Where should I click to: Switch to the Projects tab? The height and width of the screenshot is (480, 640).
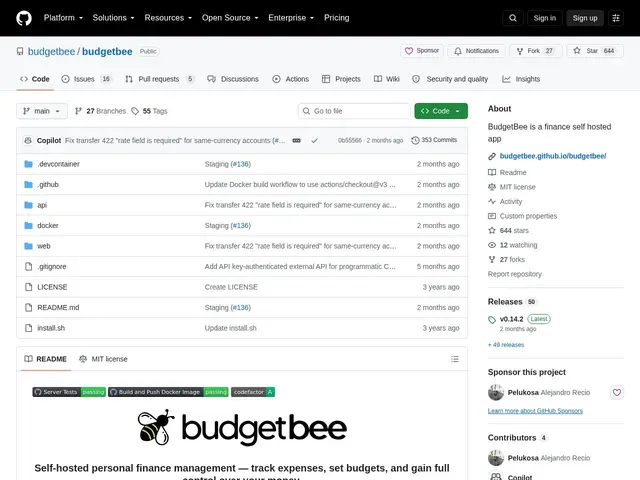[341, 79]
